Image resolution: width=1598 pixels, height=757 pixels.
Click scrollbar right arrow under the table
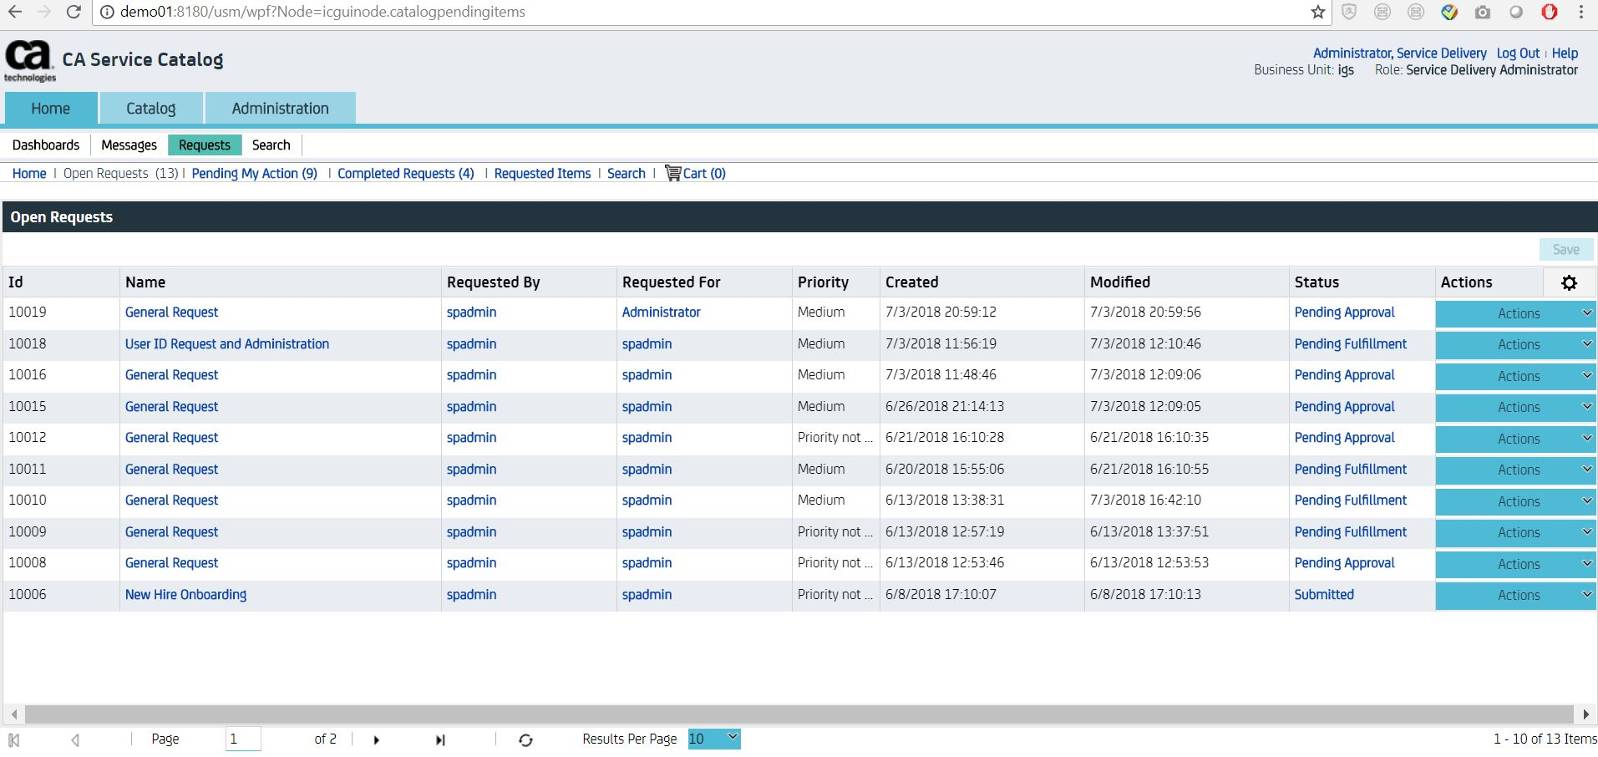pyautogui.click(x=1586, y=714)
